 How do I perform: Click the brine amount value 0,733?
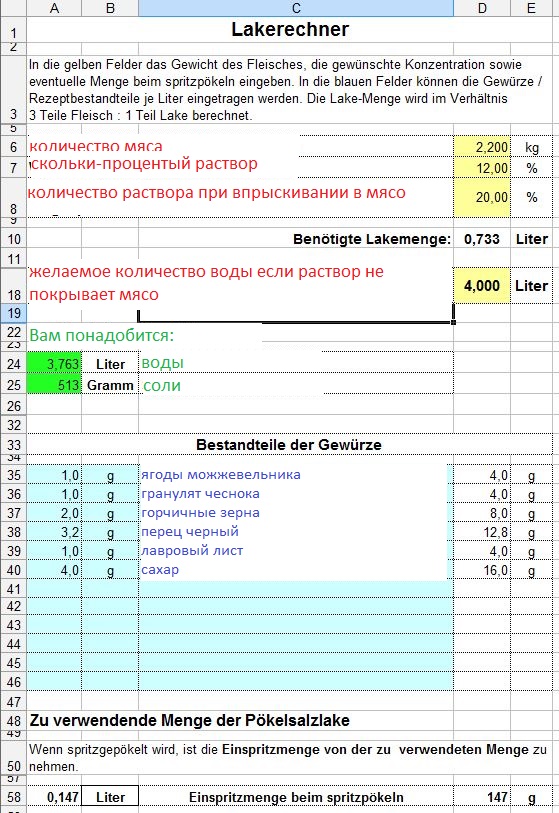(482, 239)
